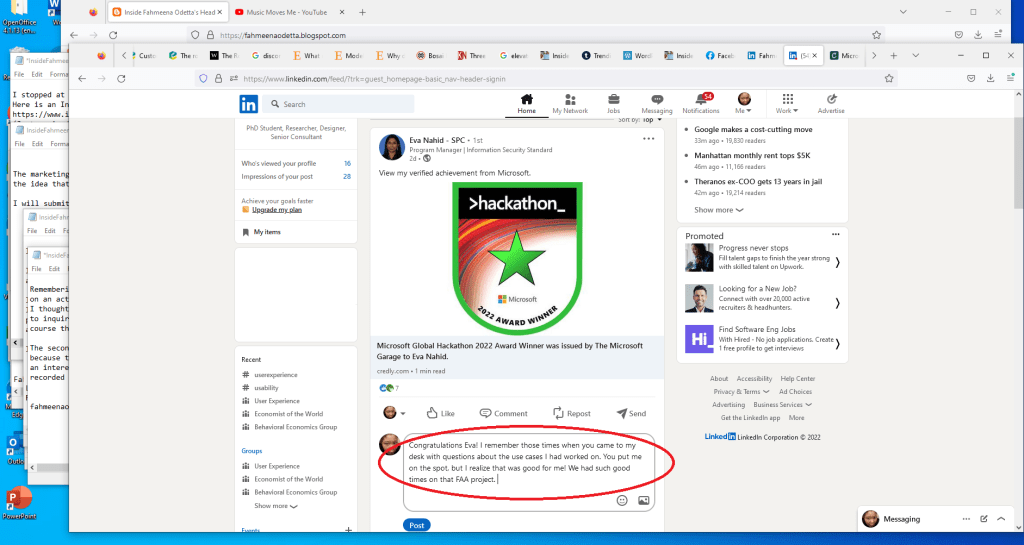
Task: Click Upgrade my plan link
Action: 277,210
